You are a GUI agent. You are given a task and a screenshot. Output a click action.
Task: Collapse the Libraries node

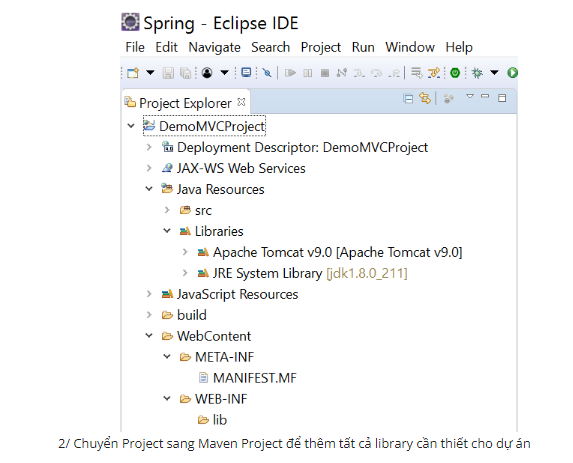click(x=167, y=231)
